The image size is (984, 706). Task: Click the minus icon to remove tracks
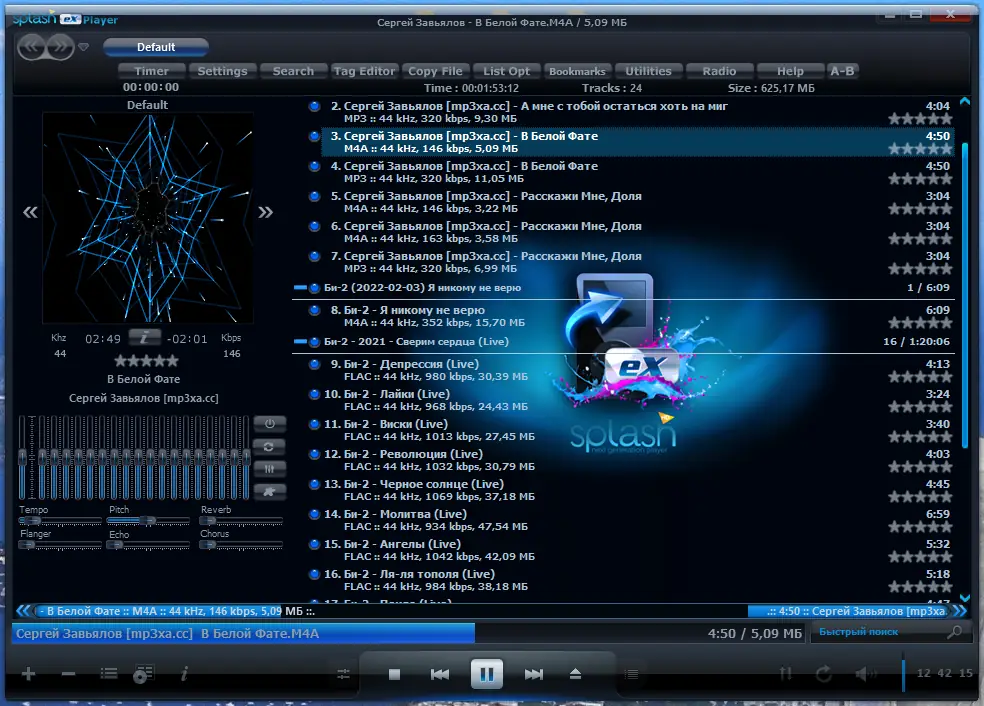pyautogui.click(x=68, y=674)
